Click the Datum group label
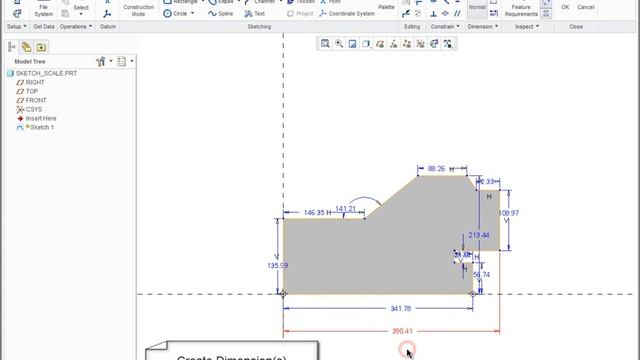The width and height of the screenshot is (640, 360). (108, 27)
